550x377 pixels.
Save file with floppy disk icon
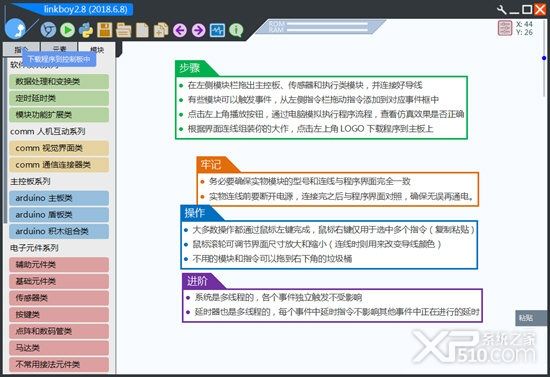pos(105,30)
